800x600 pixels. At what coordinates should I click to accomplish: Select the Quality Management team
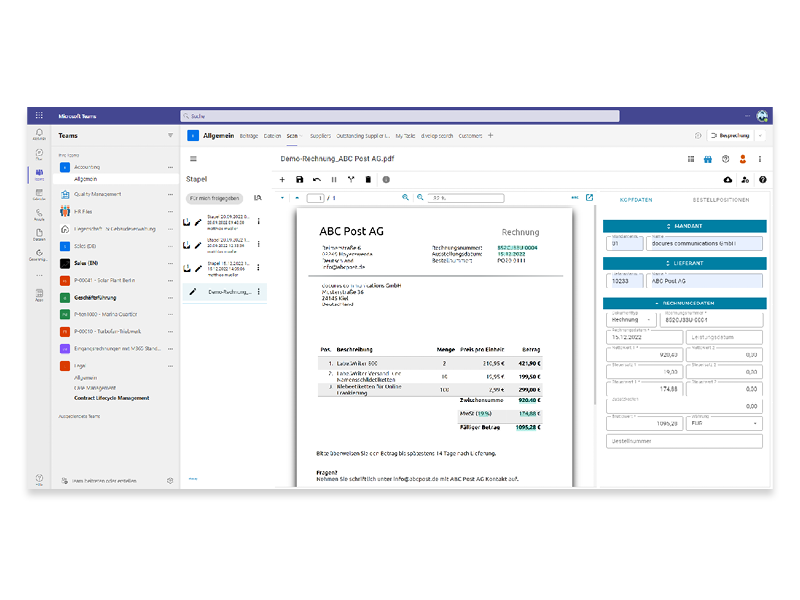click(98, 194)
